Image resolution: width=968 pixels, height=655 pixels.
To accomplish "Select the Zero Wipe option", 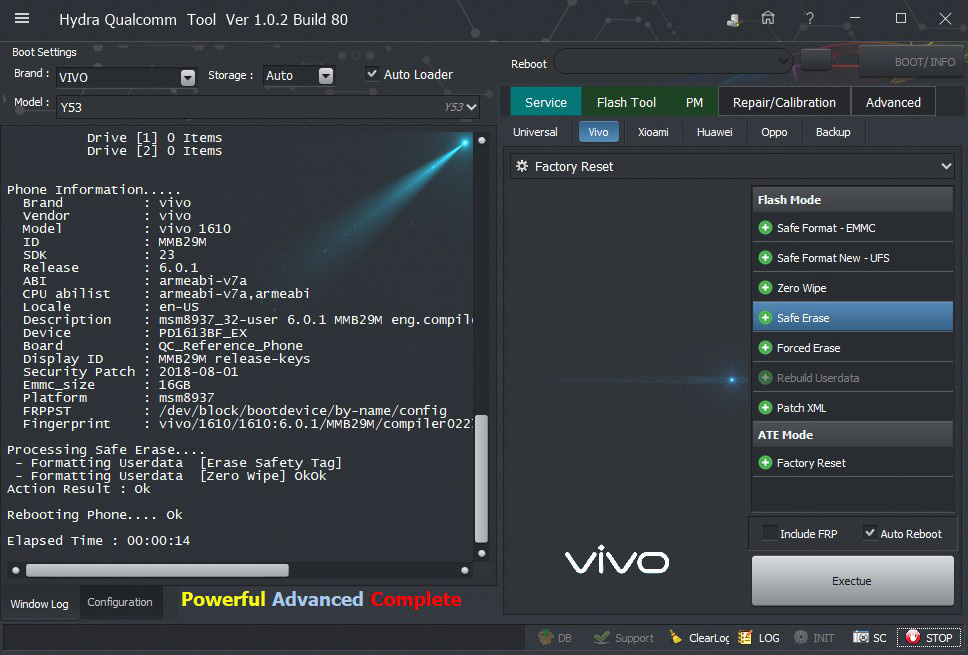I will [x=853, y=288].
